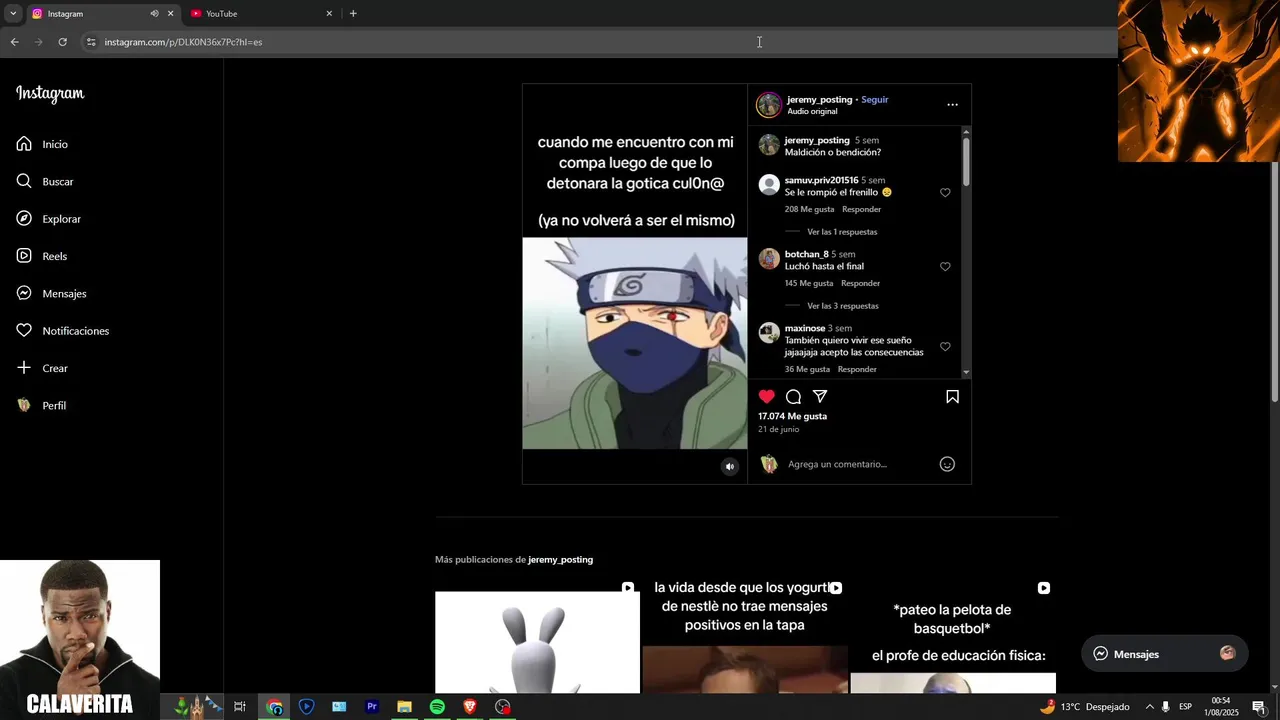This screenshot has height=720, width=1280.
Task: Like maxinose's comment
Action: click(x=945, y=346)
